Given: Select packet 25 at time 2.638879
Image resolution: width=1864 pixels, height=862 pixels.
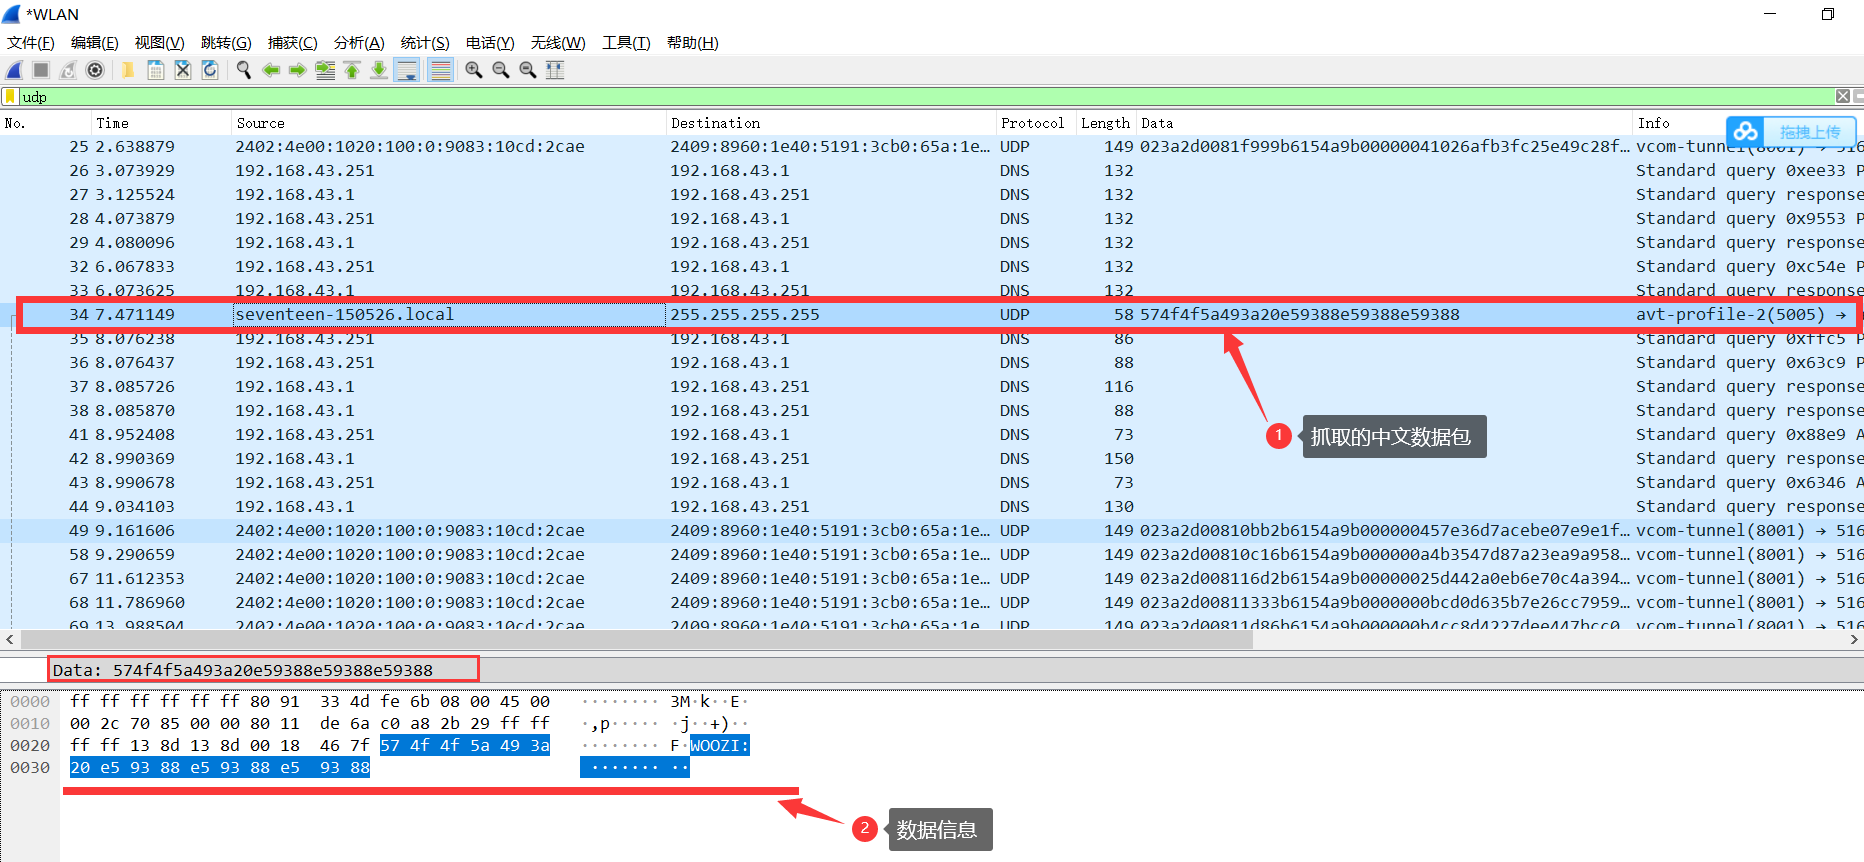Looking at the screenshot, I should 932,147.
